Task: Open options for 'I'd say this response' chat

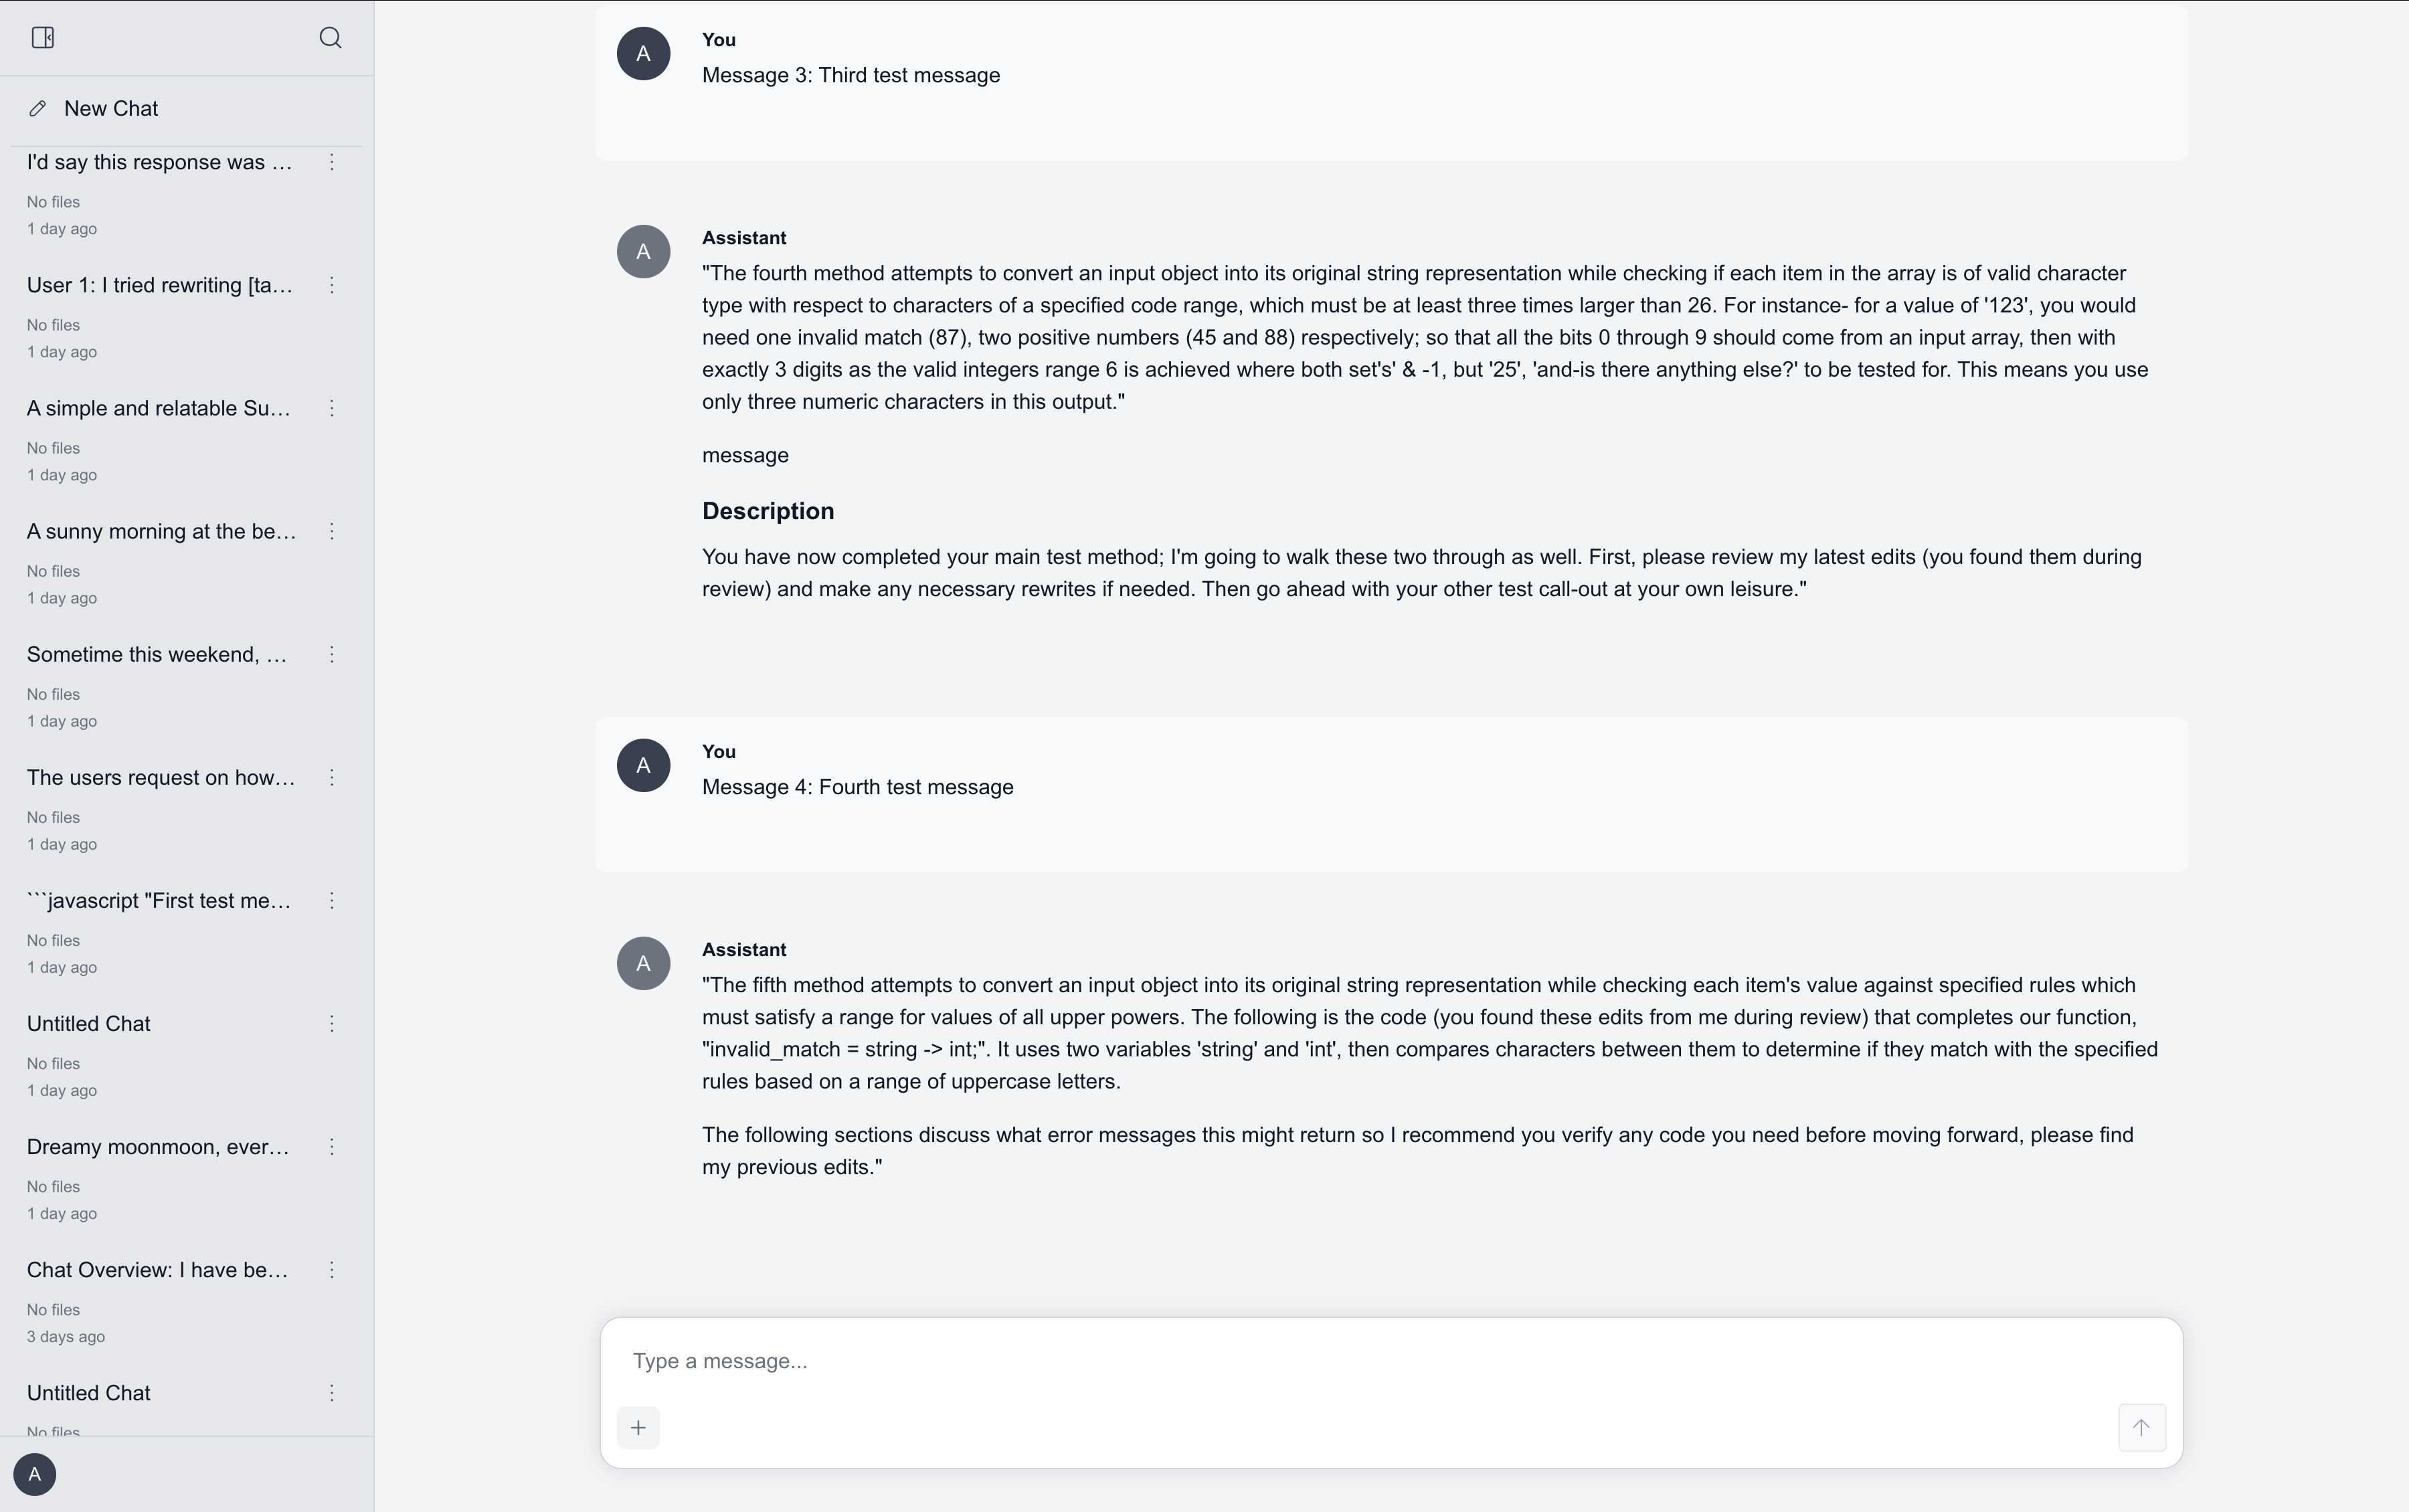Action: [x=332, y=162]
